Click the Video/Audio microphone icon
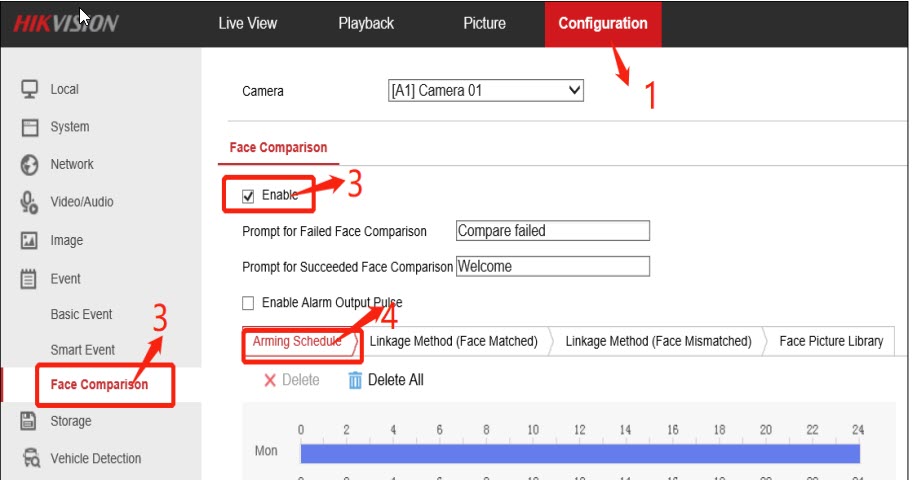Screen dimensions: 912x480 30,202
